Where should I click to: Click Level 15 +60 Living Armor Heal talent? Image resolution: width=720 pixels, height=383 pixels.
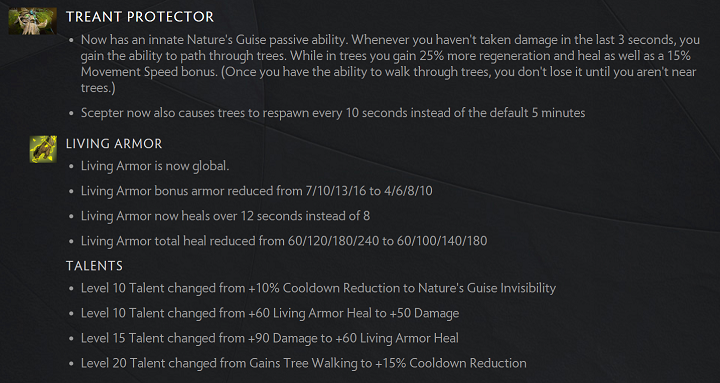270,338
